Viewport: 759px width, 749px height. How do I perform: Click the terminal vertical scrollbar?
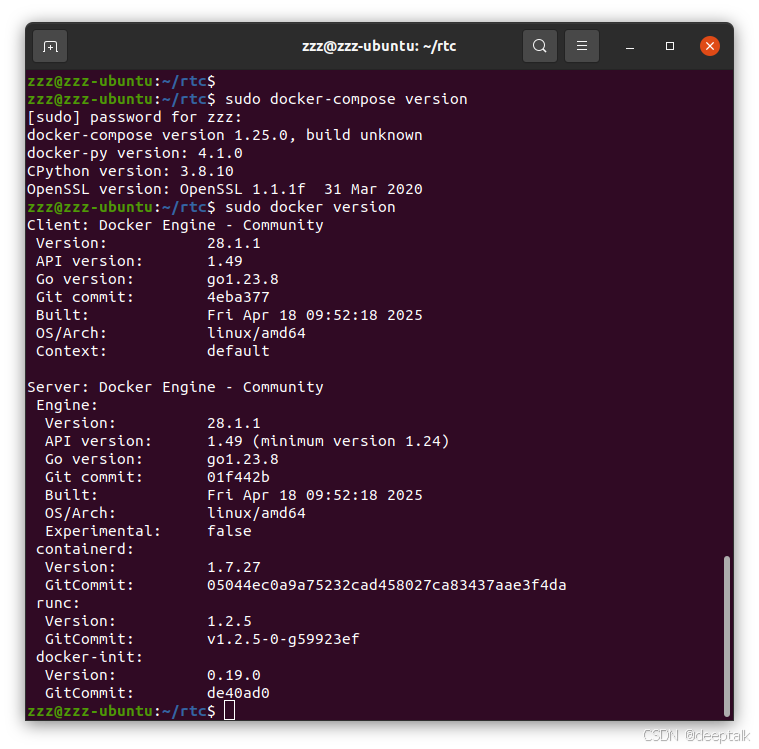pyautogui.click(x=727, y=636)
